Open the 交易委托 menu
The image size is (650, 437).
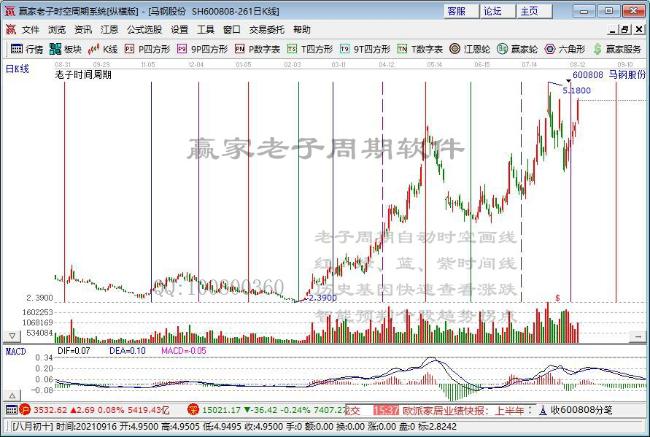(267, 29)
